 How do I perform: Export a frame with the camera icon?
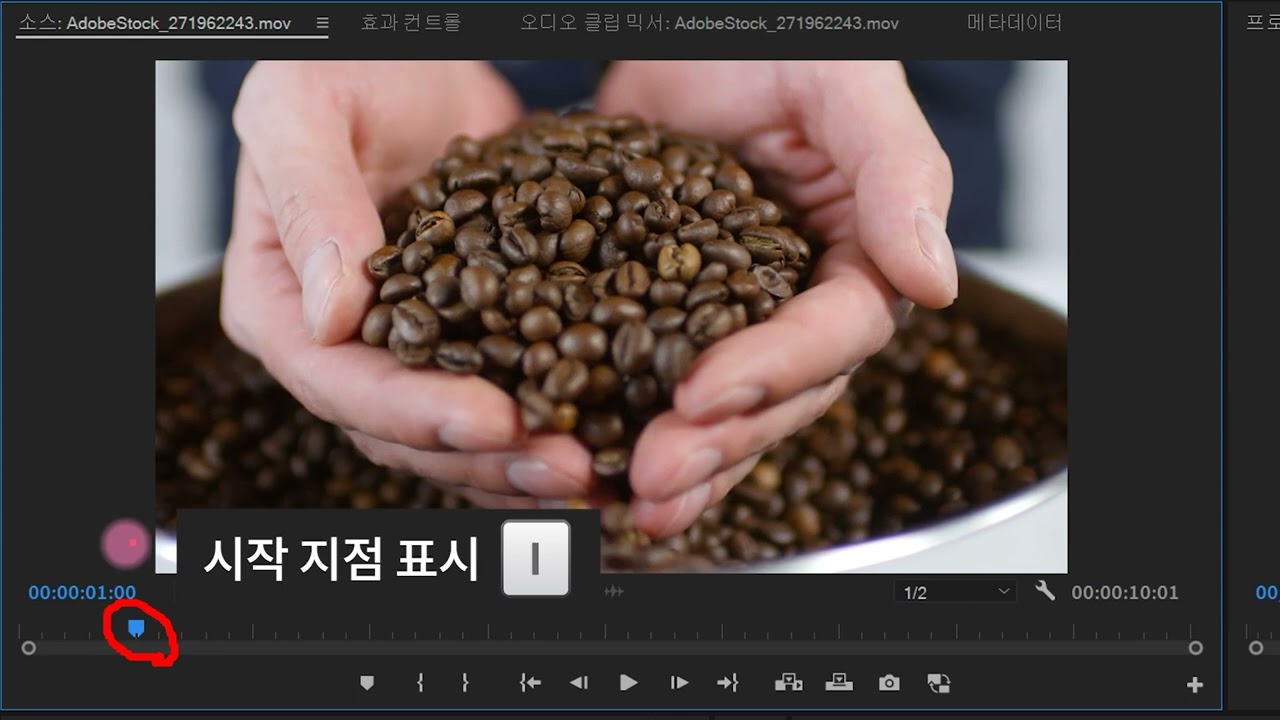click(x=889, y=682)
